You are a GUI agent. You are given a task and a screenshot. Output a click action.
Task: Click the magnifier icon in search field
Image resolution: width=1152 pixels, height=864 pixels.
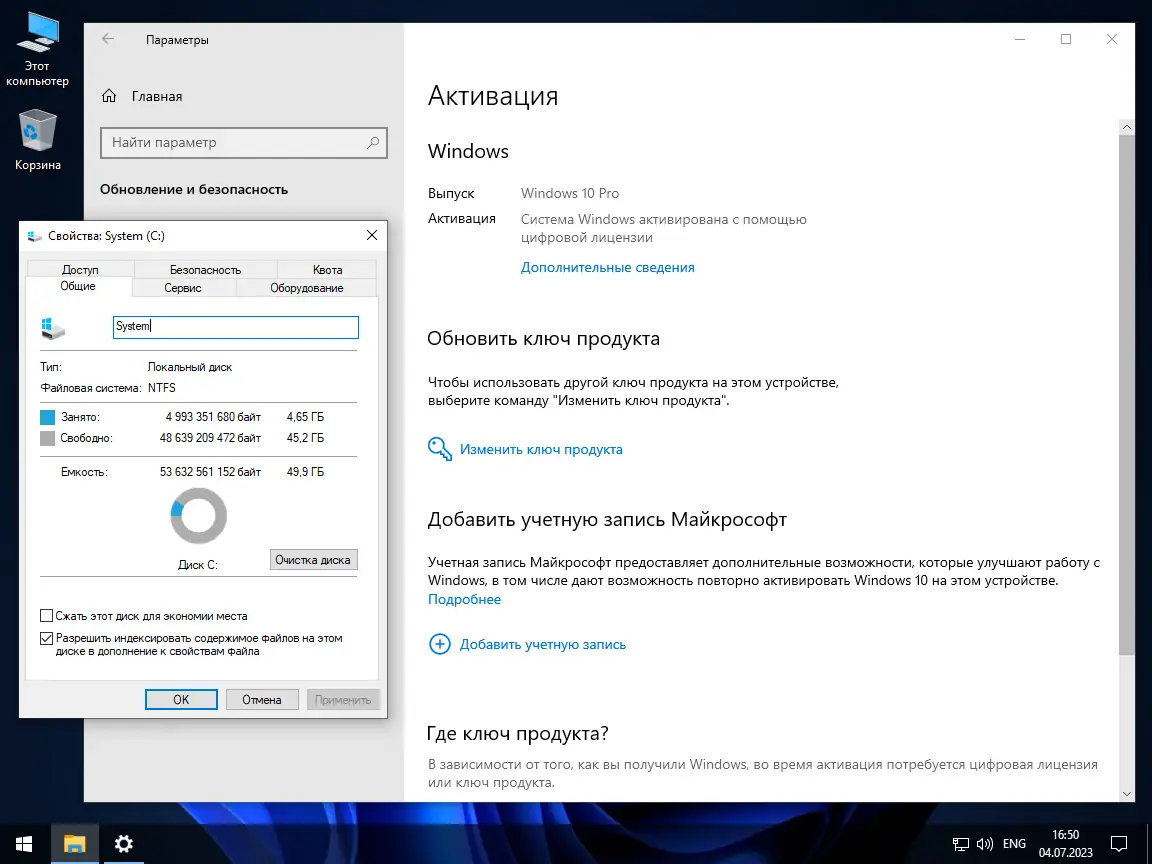[372, 143]
